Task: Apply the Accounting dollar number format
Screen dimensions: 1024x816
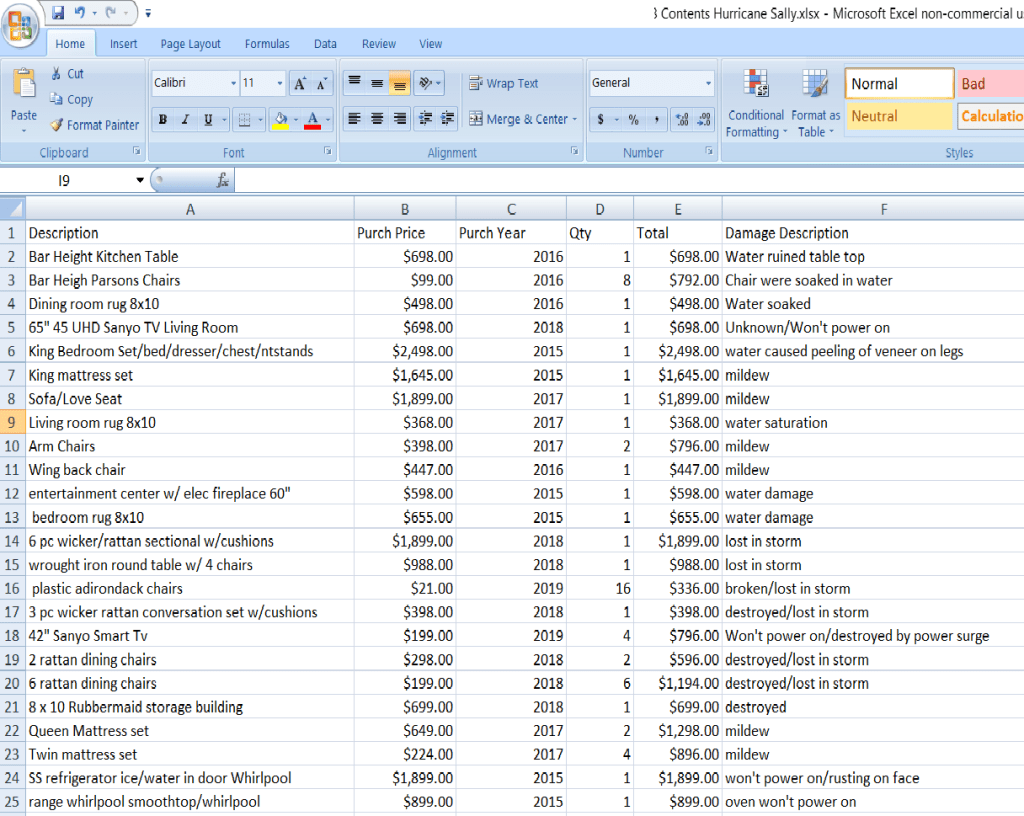Action: 600,120
